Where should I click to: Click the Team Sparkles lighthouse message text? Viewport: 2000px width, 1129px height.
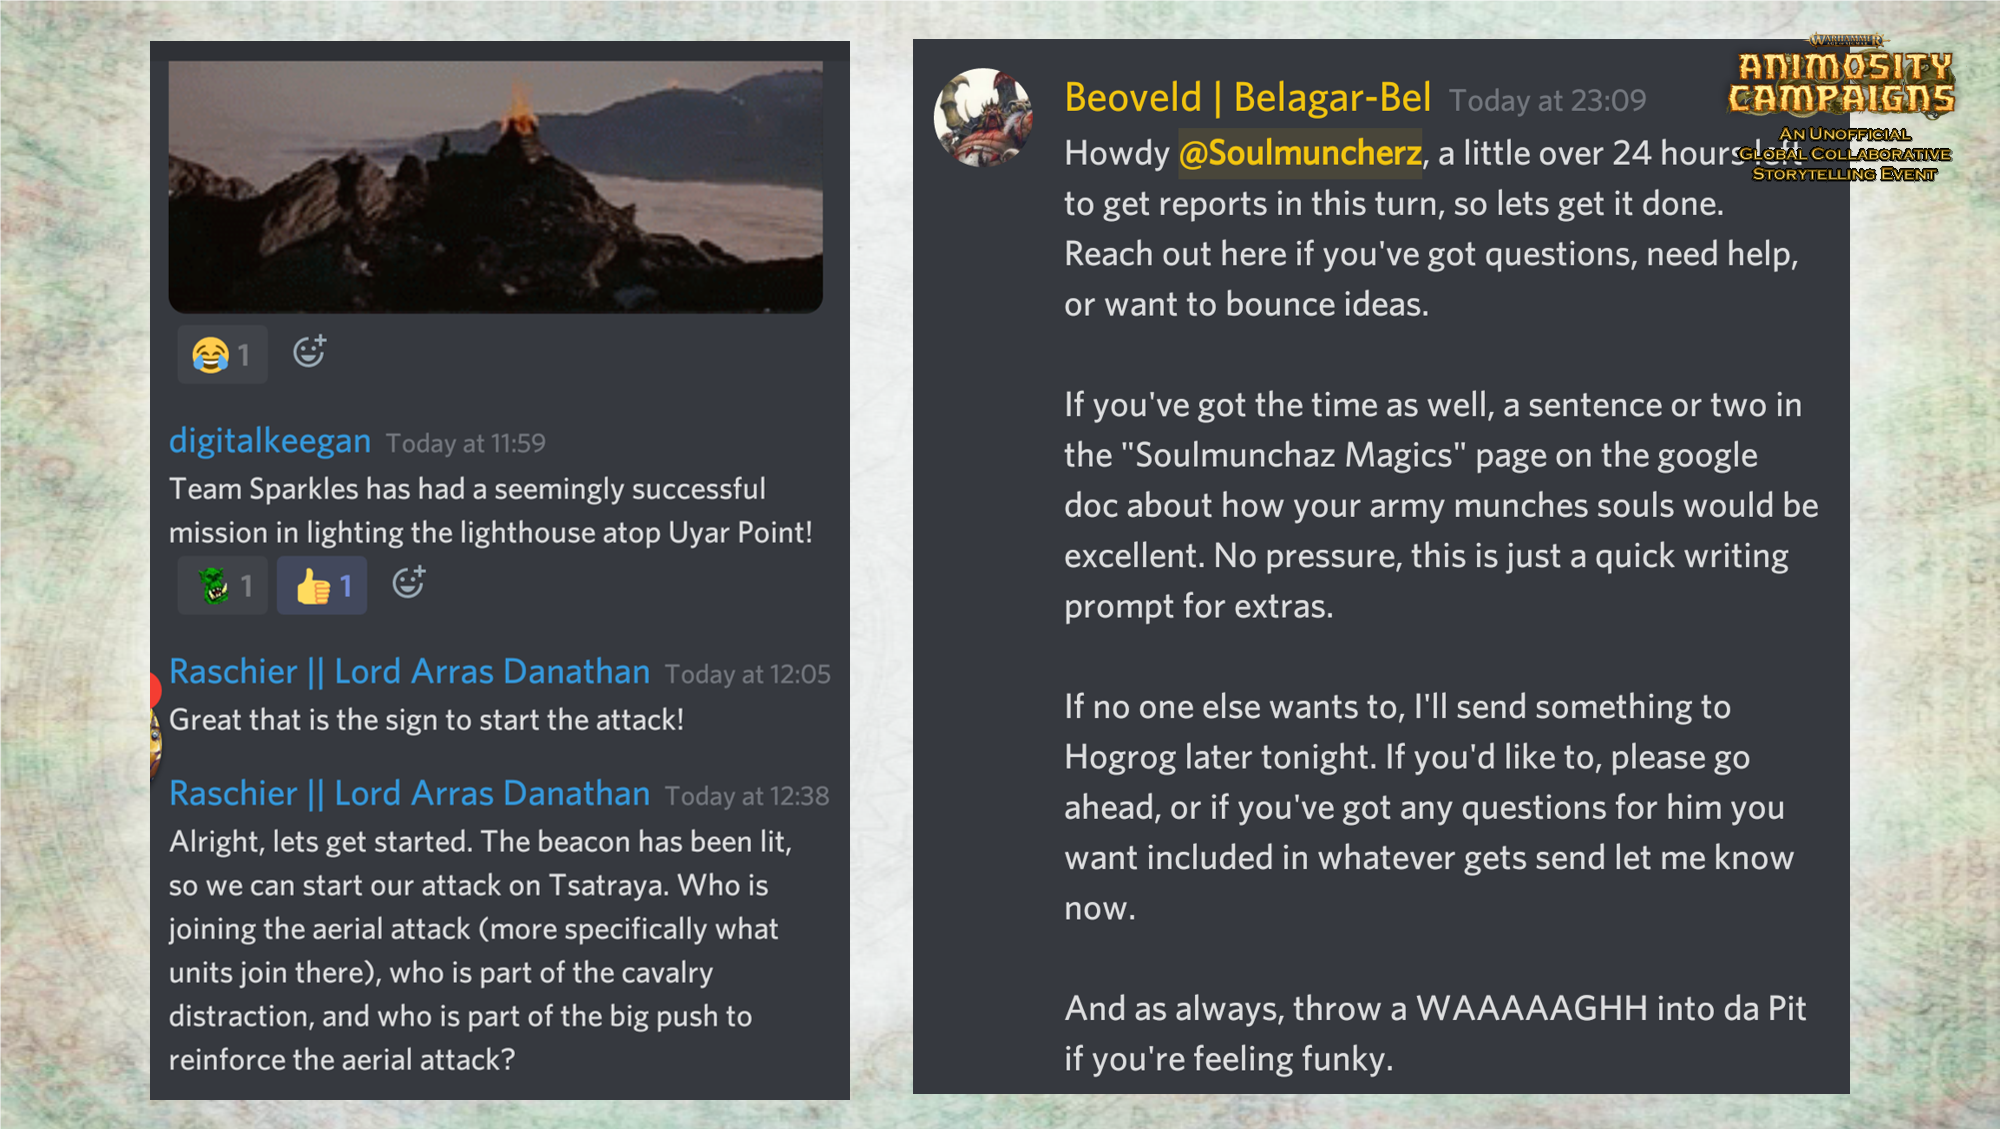[490, 511]
